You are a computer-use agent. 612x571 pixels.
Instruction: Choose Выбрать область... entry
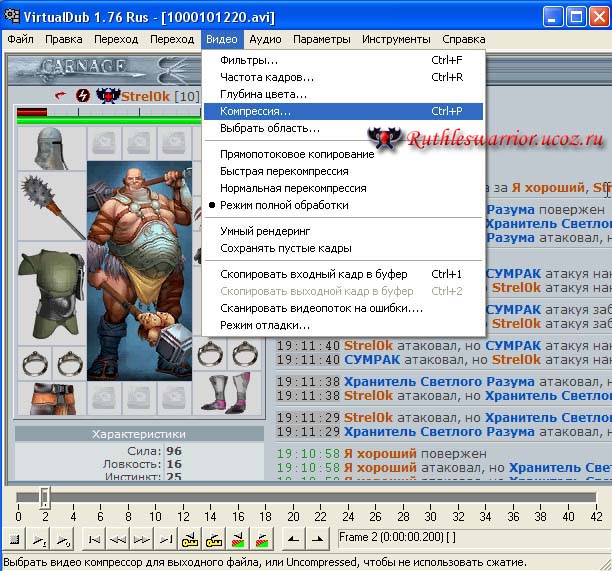coord(343,128)
